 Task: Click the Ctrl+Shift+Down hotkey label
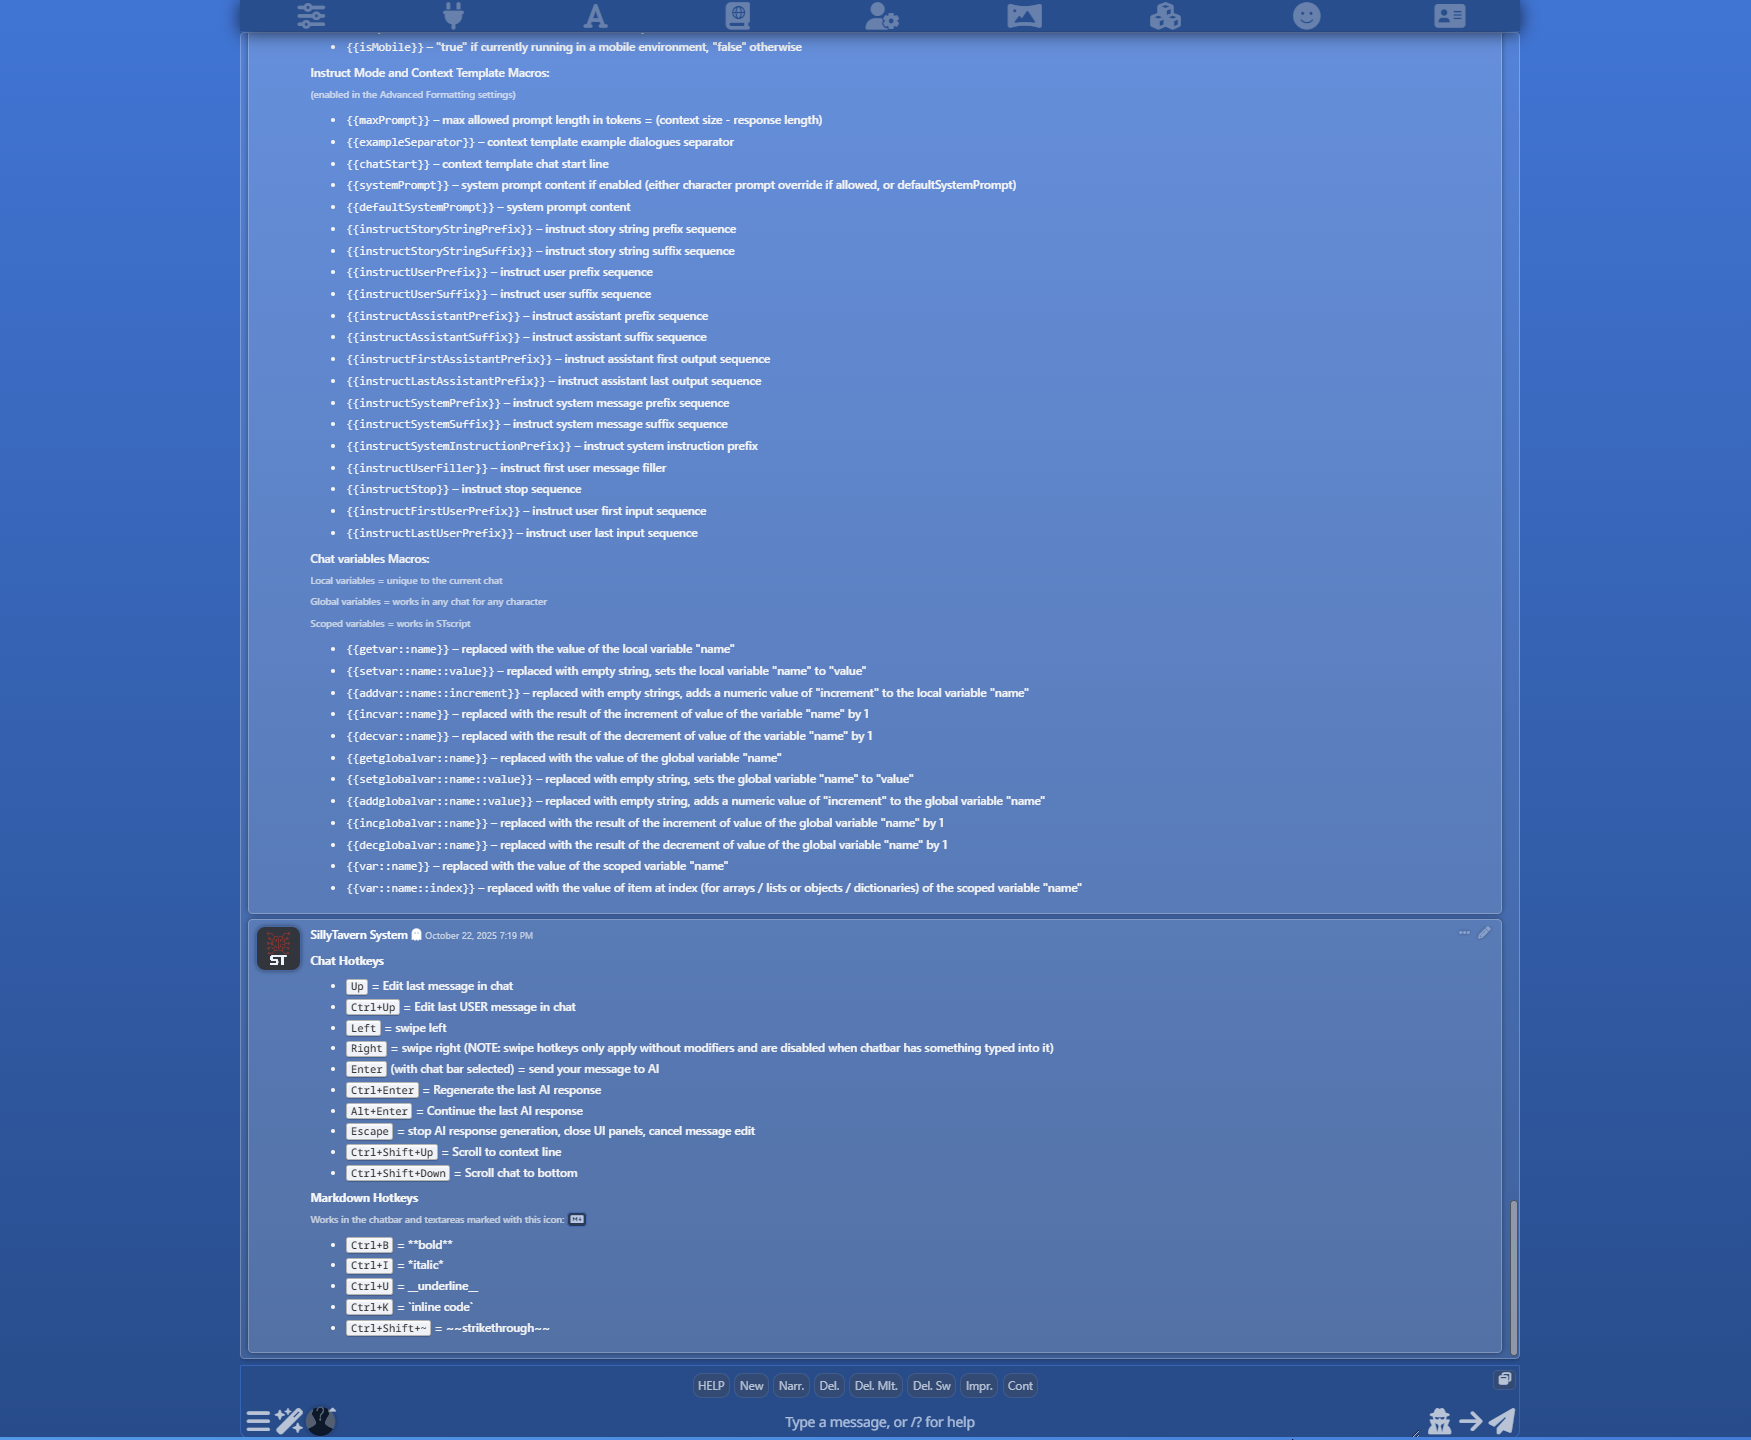[398, 1173]
